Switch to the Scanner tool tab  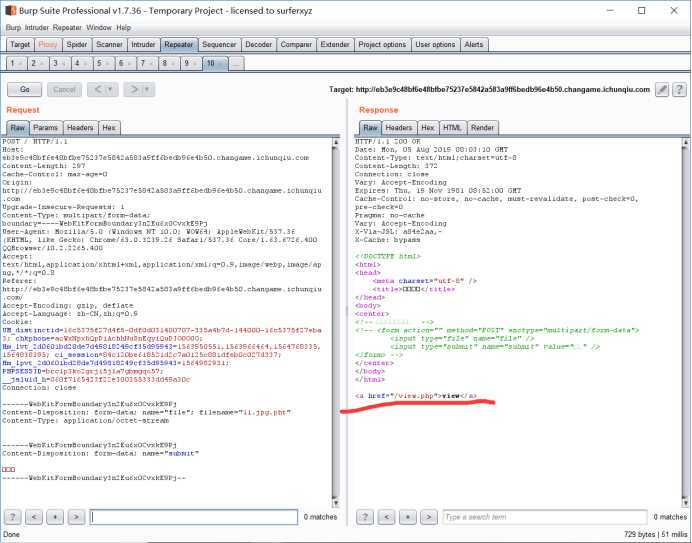coord(109,45)
